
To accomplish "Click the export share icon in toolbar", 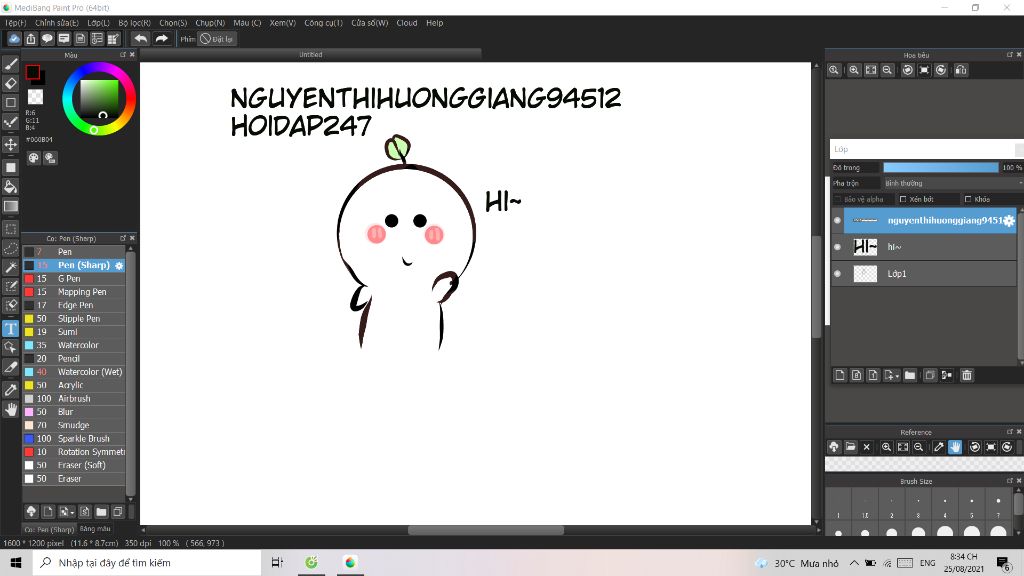I will 31,39.
